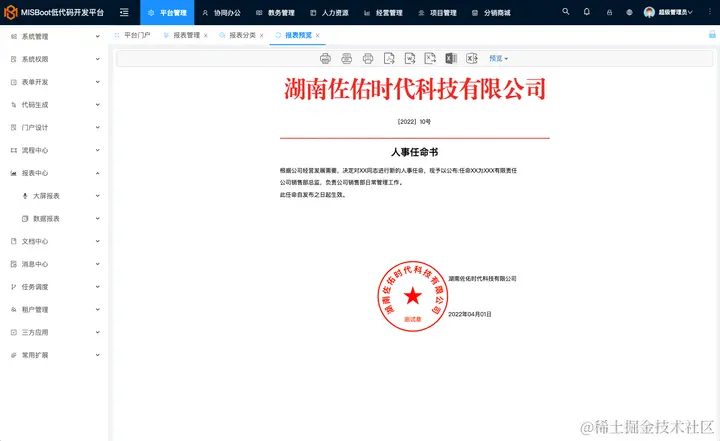The width and height of the screenshot is (720, 441).
Task: Select the 协同办公 top menu
Action: point(221,12)
